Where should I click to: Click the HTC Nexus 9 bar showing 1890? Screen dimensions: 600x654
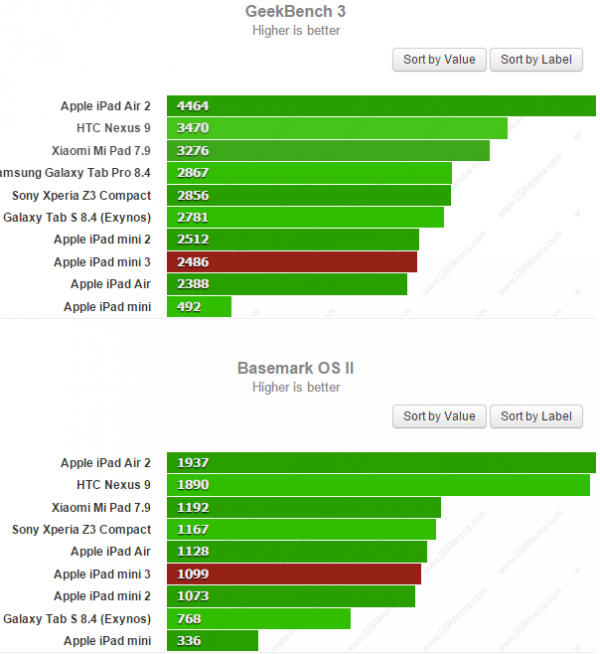click(378, 485)
